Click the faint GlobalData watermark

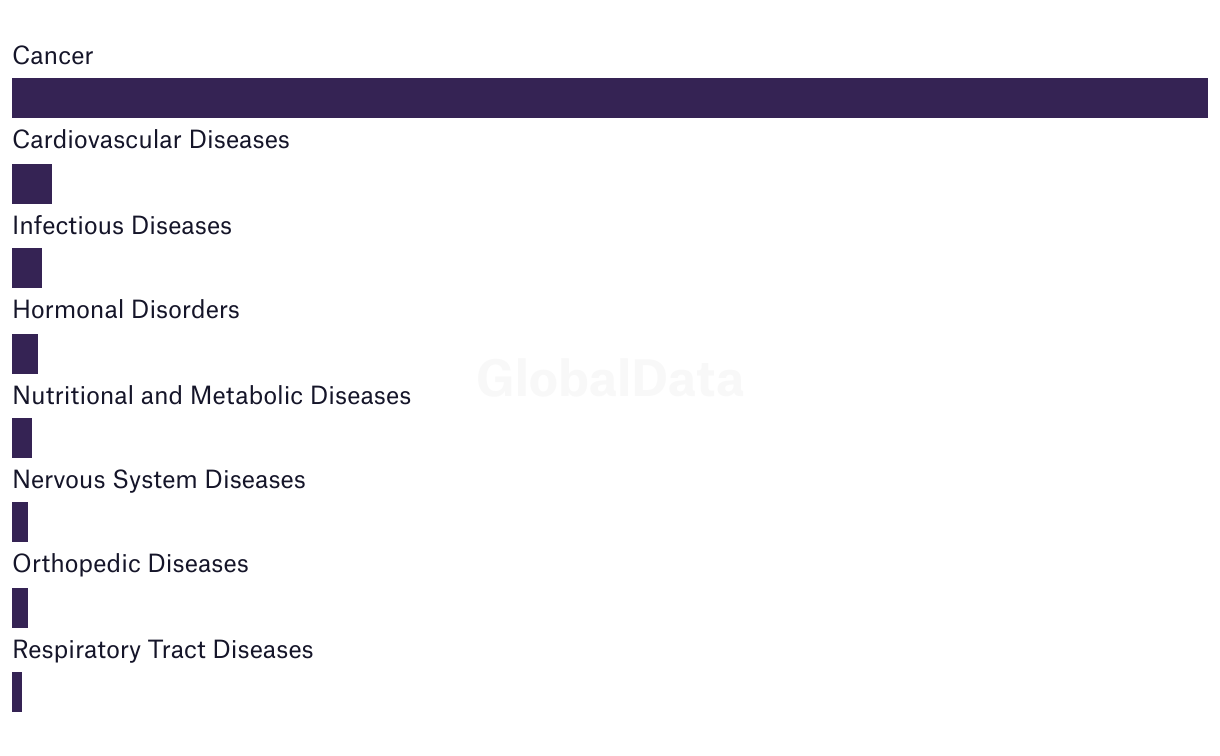tap(610, 380)
